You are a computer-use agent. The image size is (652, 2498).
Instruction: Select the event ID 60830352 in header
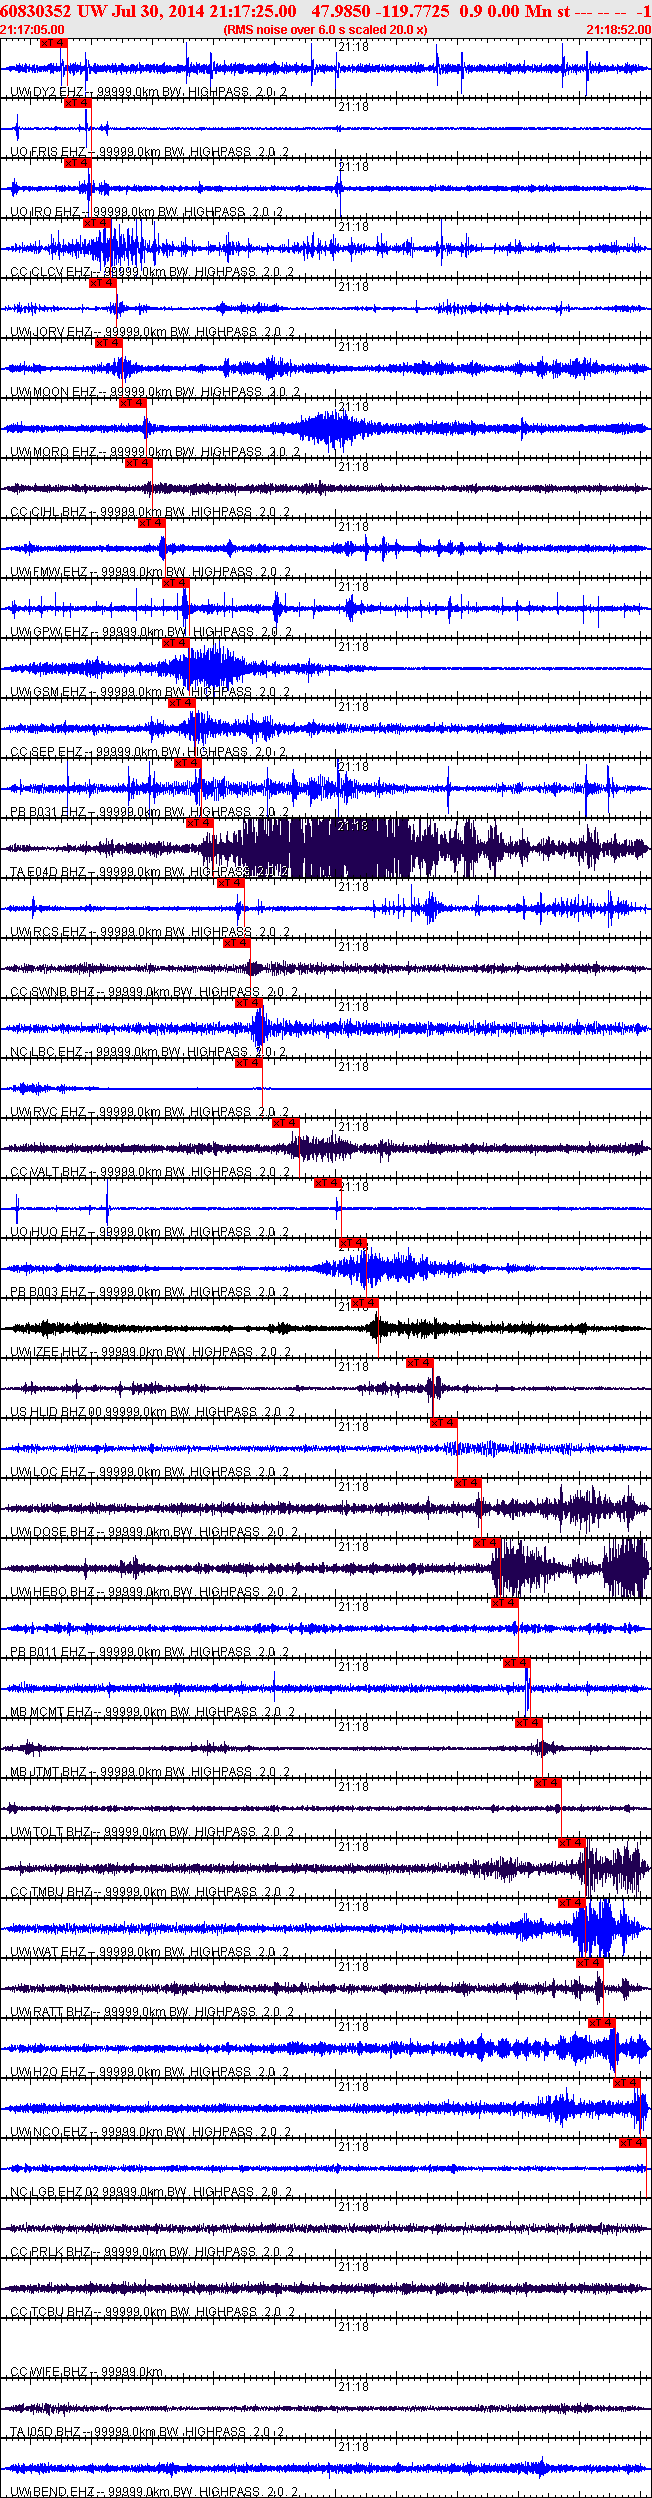tap(36, 11)
